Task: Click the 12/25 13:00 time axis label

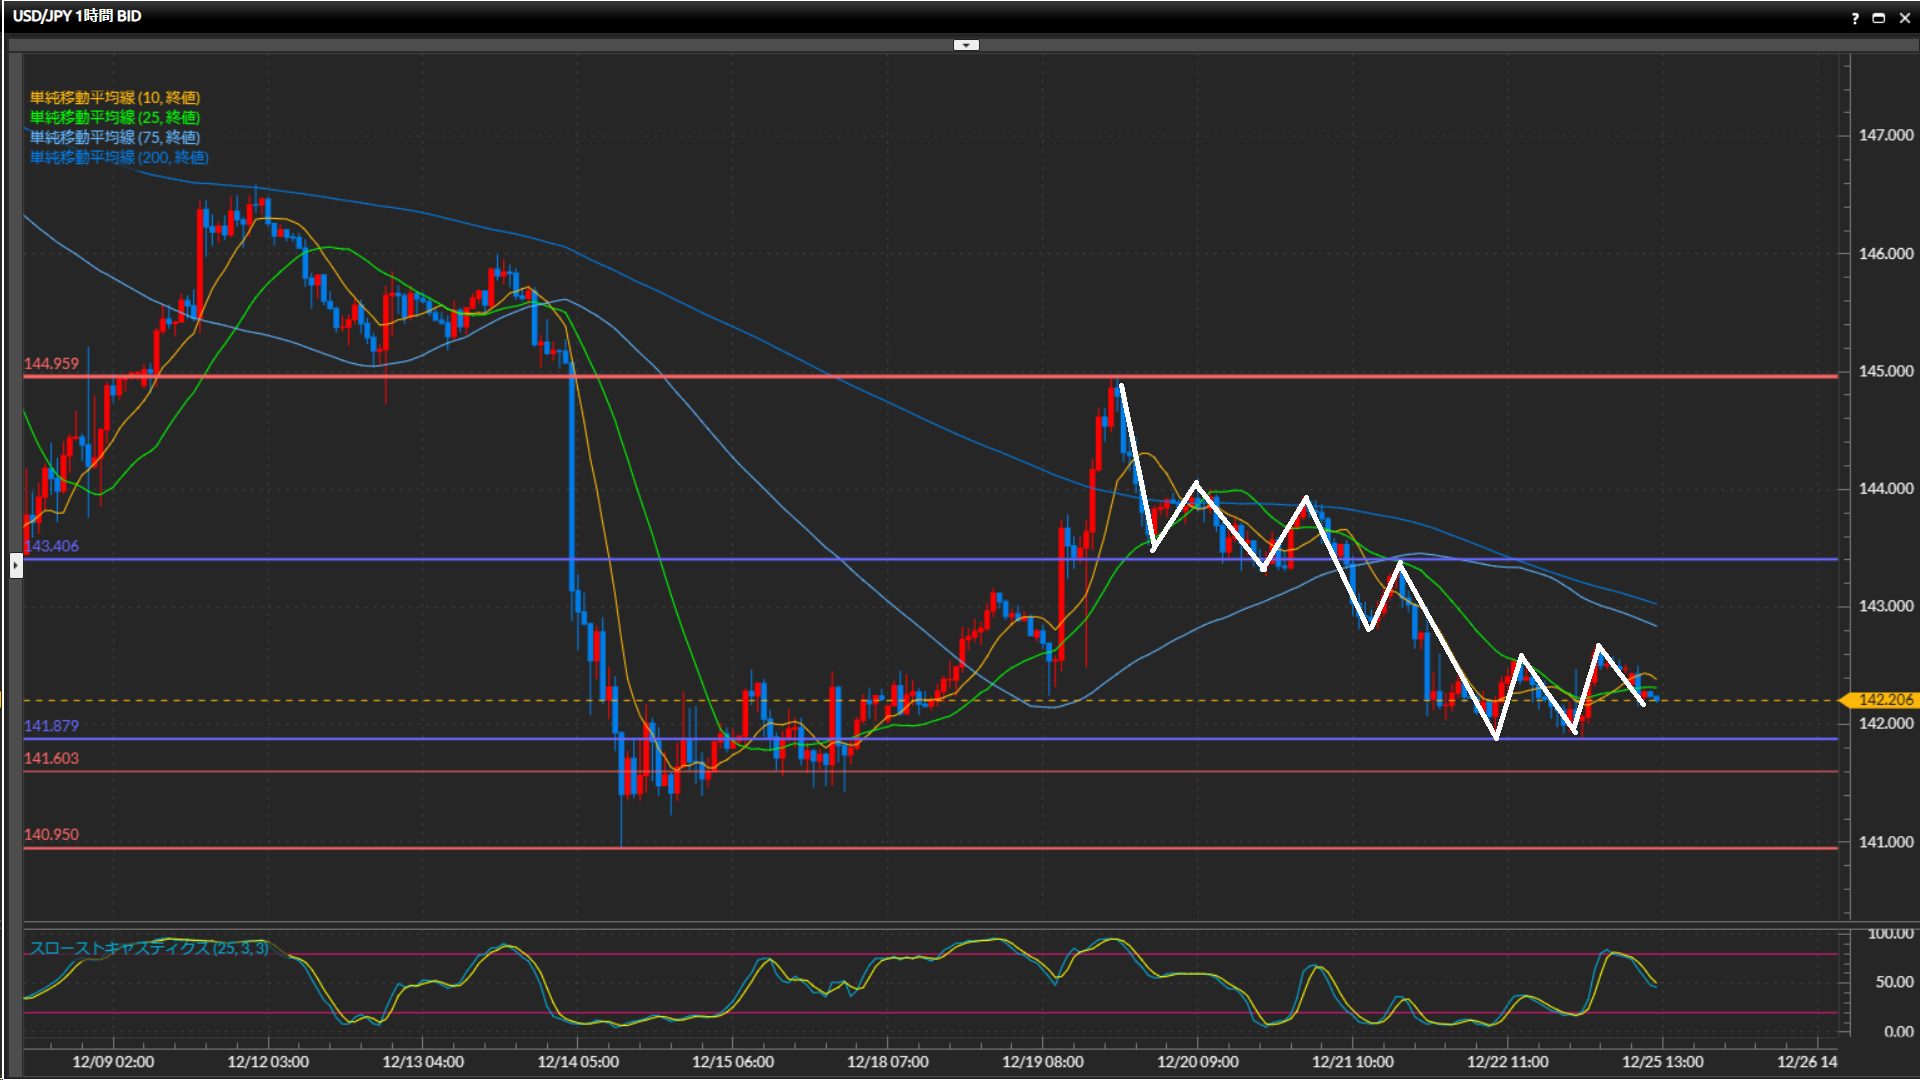Action: [1662, 1062]
